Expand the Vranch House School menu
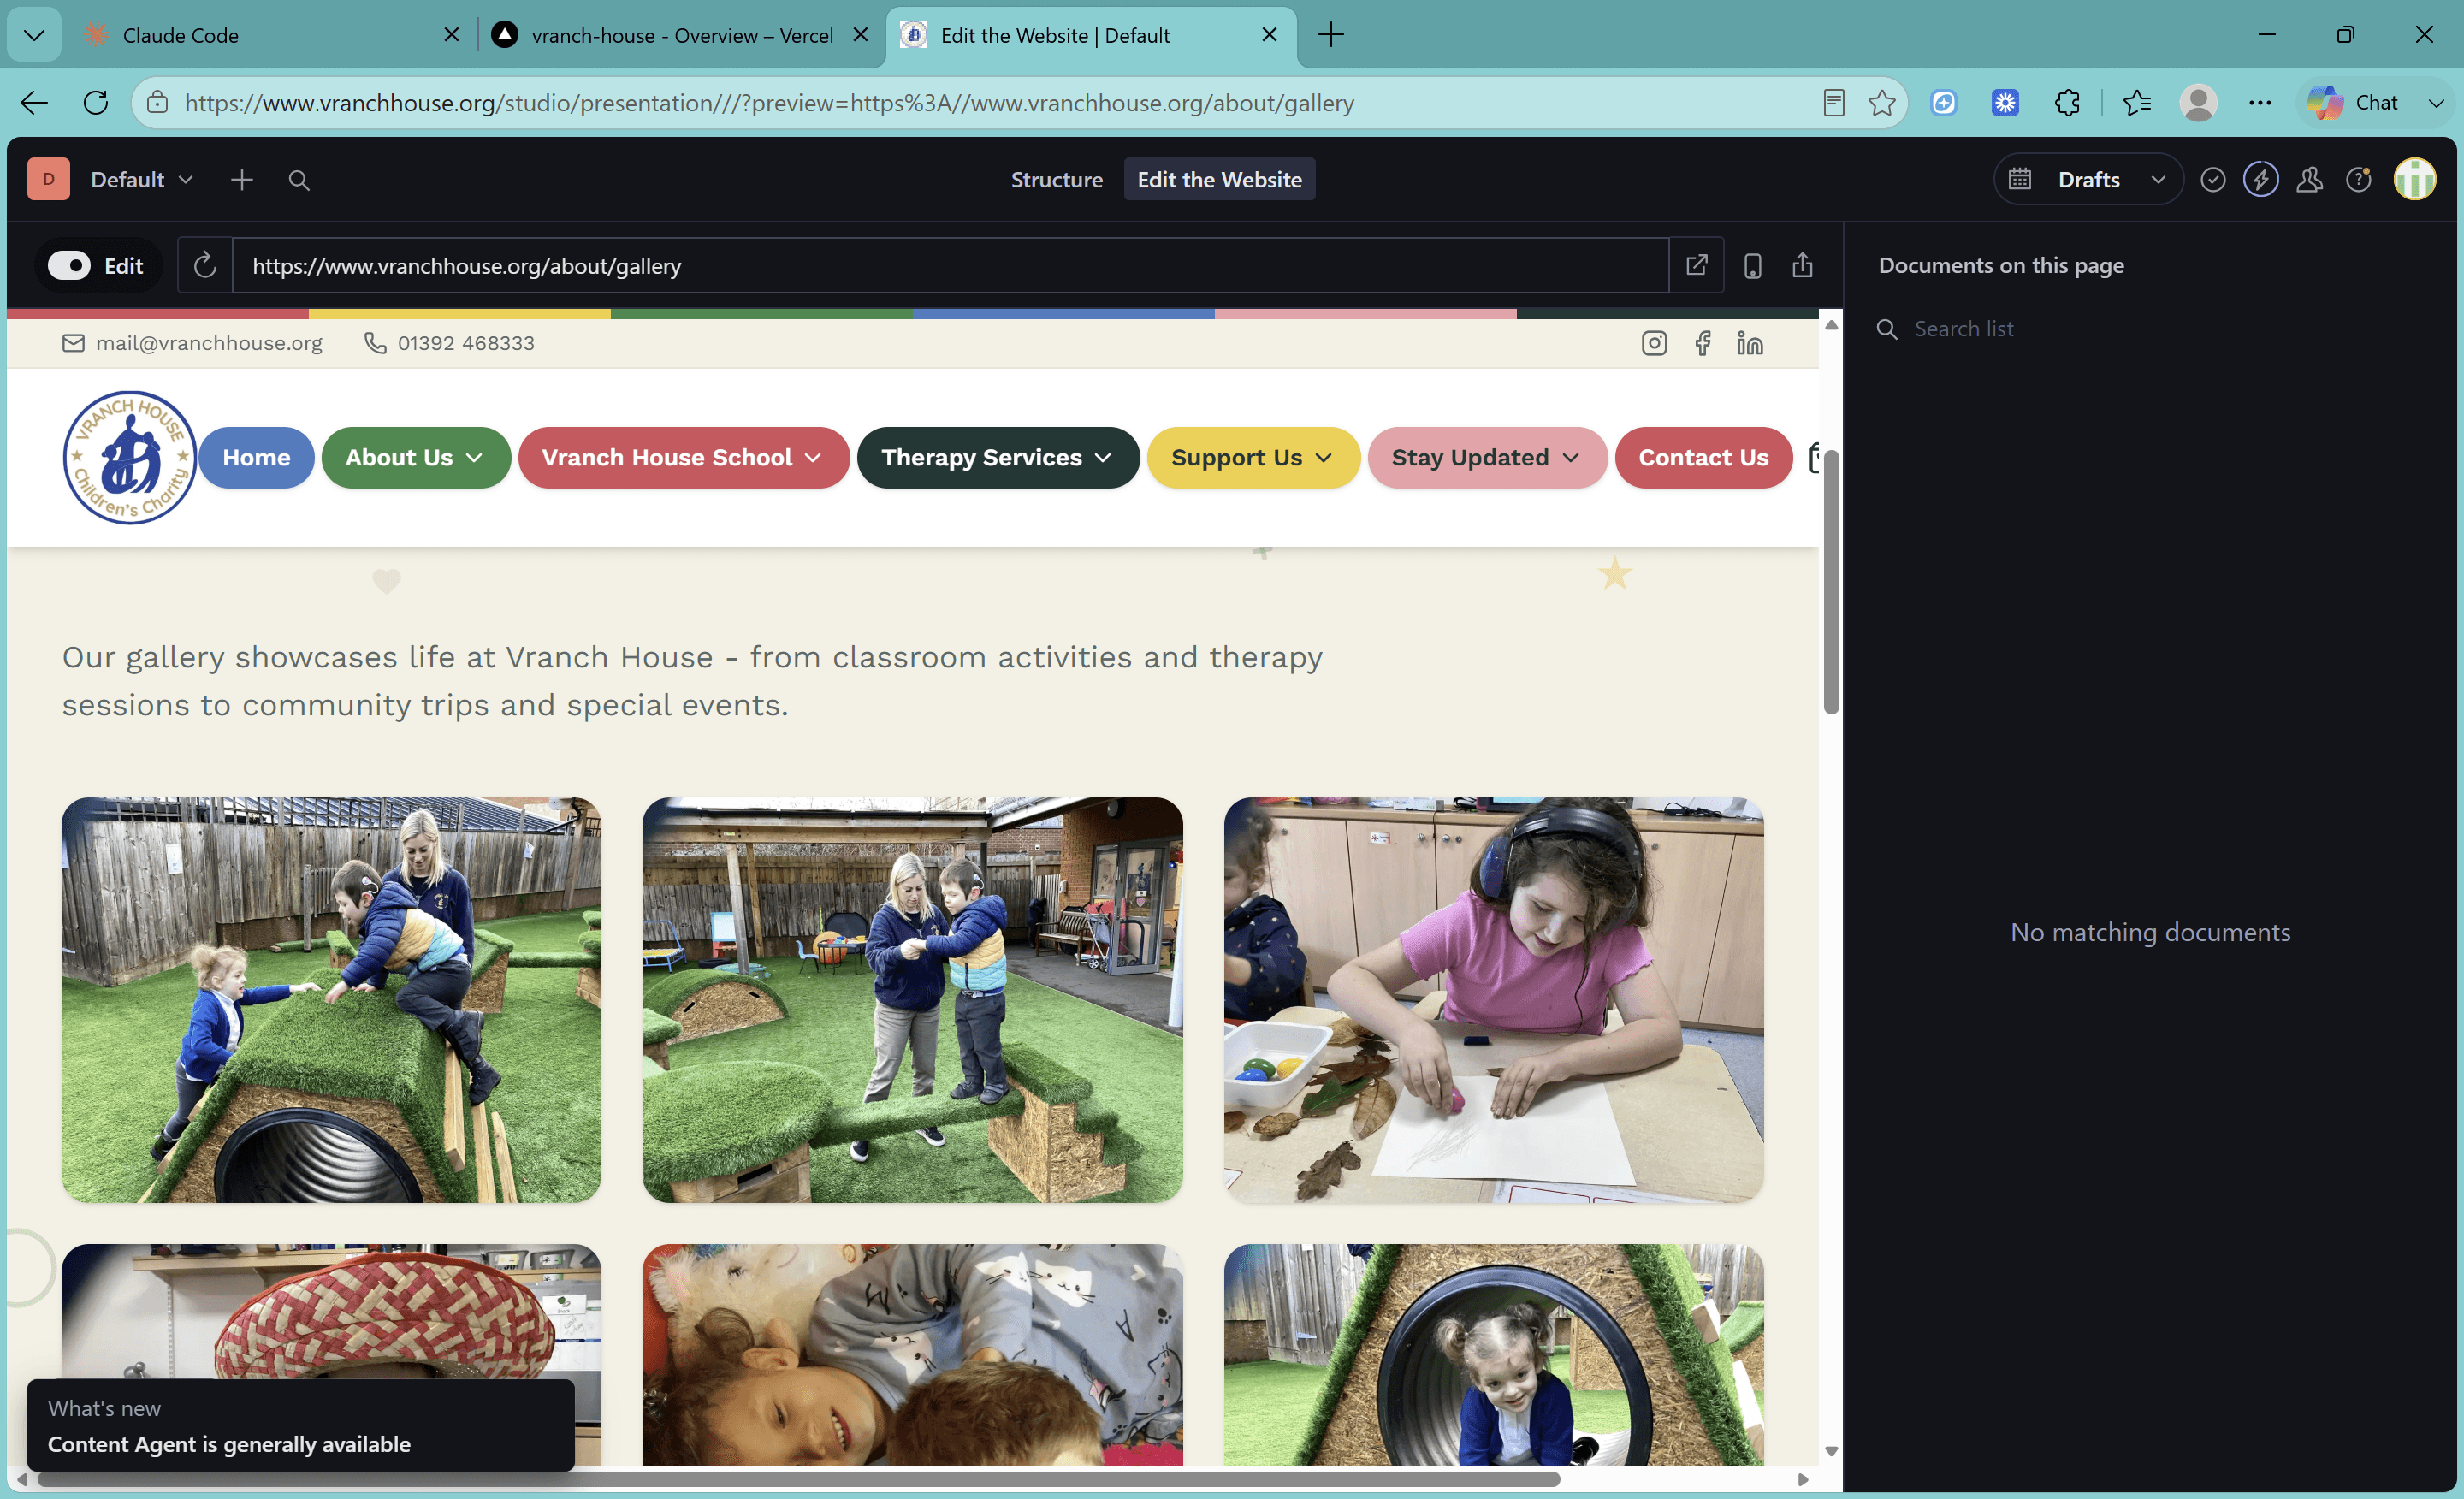The image size is (2464, 1499). pos(683,457)
